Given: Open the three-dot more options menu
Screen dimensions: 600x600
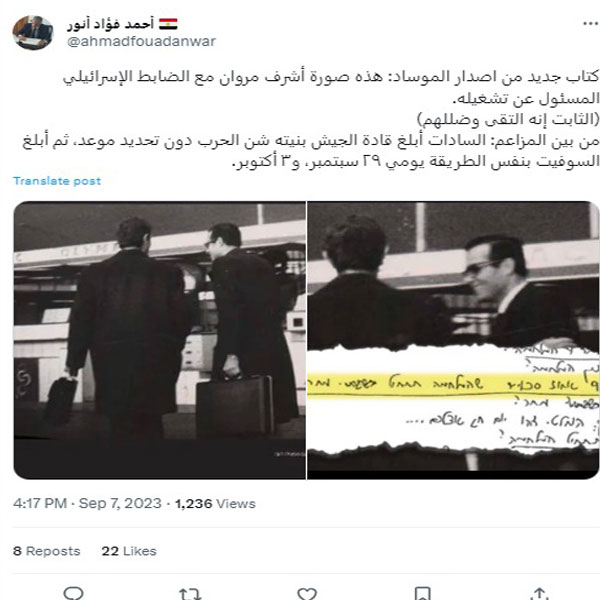Looking at the screenshot, I should point(590,24).
